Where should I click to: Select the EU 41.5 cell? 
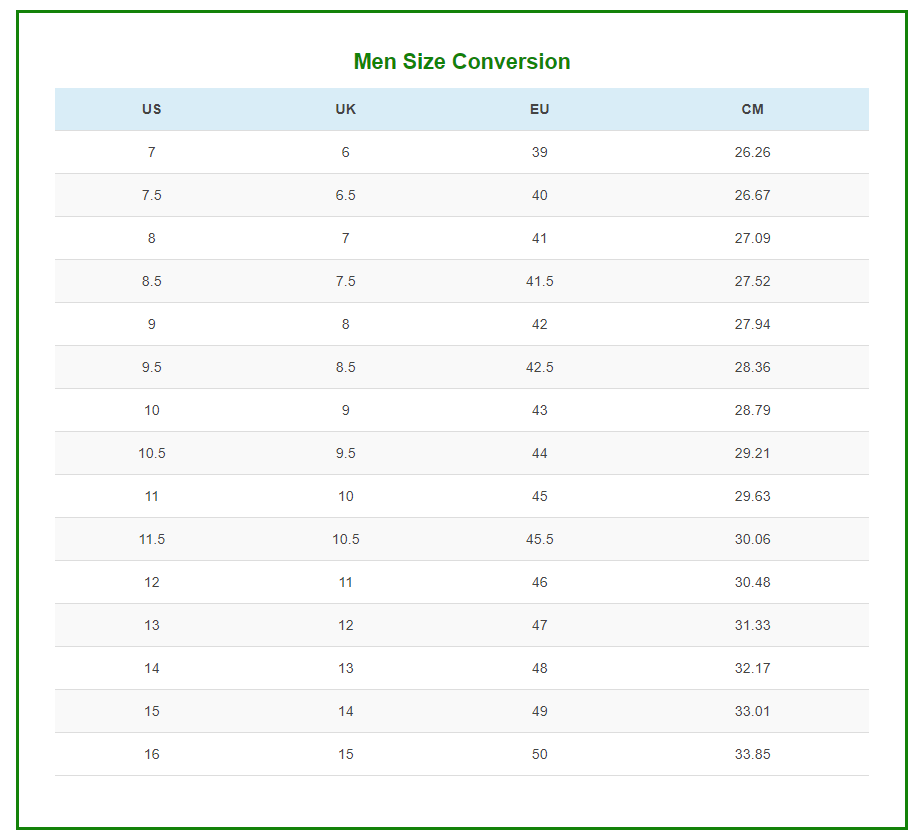540,281
